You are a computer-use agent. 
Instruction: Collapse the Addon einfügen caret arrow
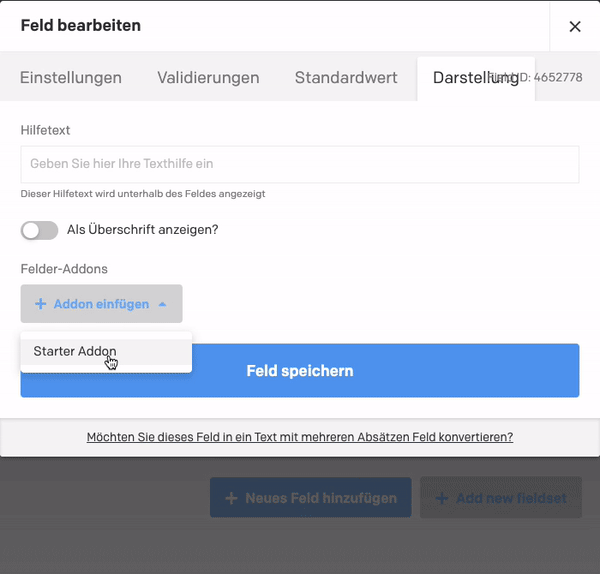coord(162,304)
